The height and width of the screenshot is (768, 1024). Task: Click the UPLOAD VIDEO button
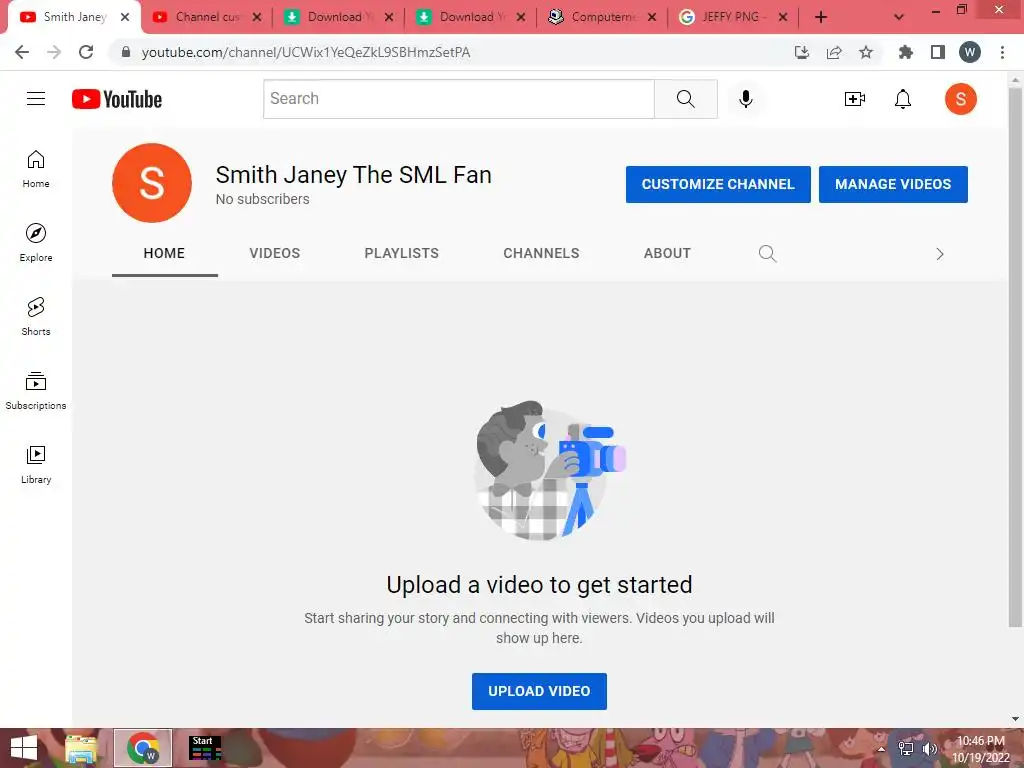[x=539, y=691]
